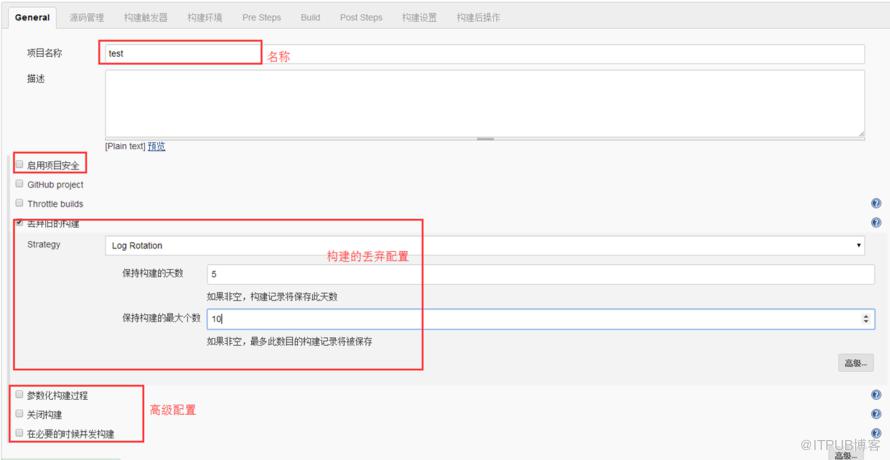Check the 关闭构建 checkbox
This screenshot has width=890, height=460.
pos(19,413)
